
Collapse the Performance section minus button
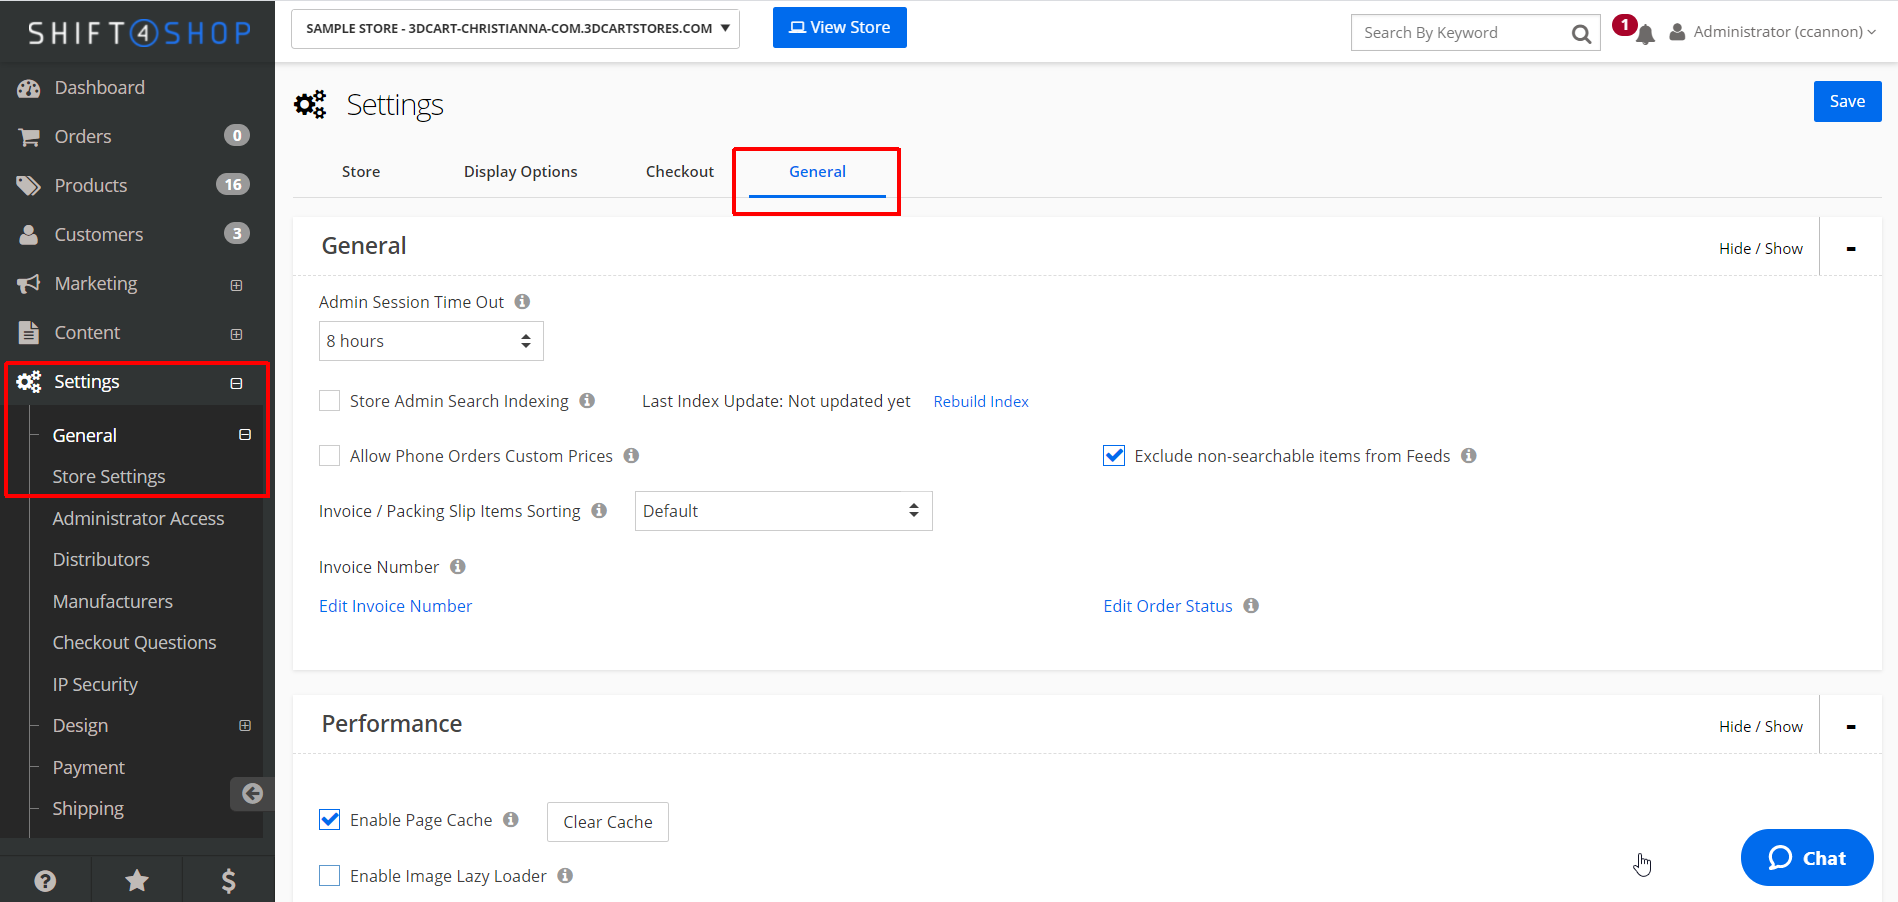pyautogui.click(x=1851, y=727)
